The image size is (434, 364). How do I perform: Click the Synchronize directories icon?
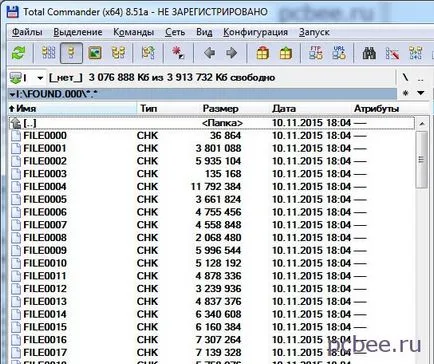pos(416,53)
